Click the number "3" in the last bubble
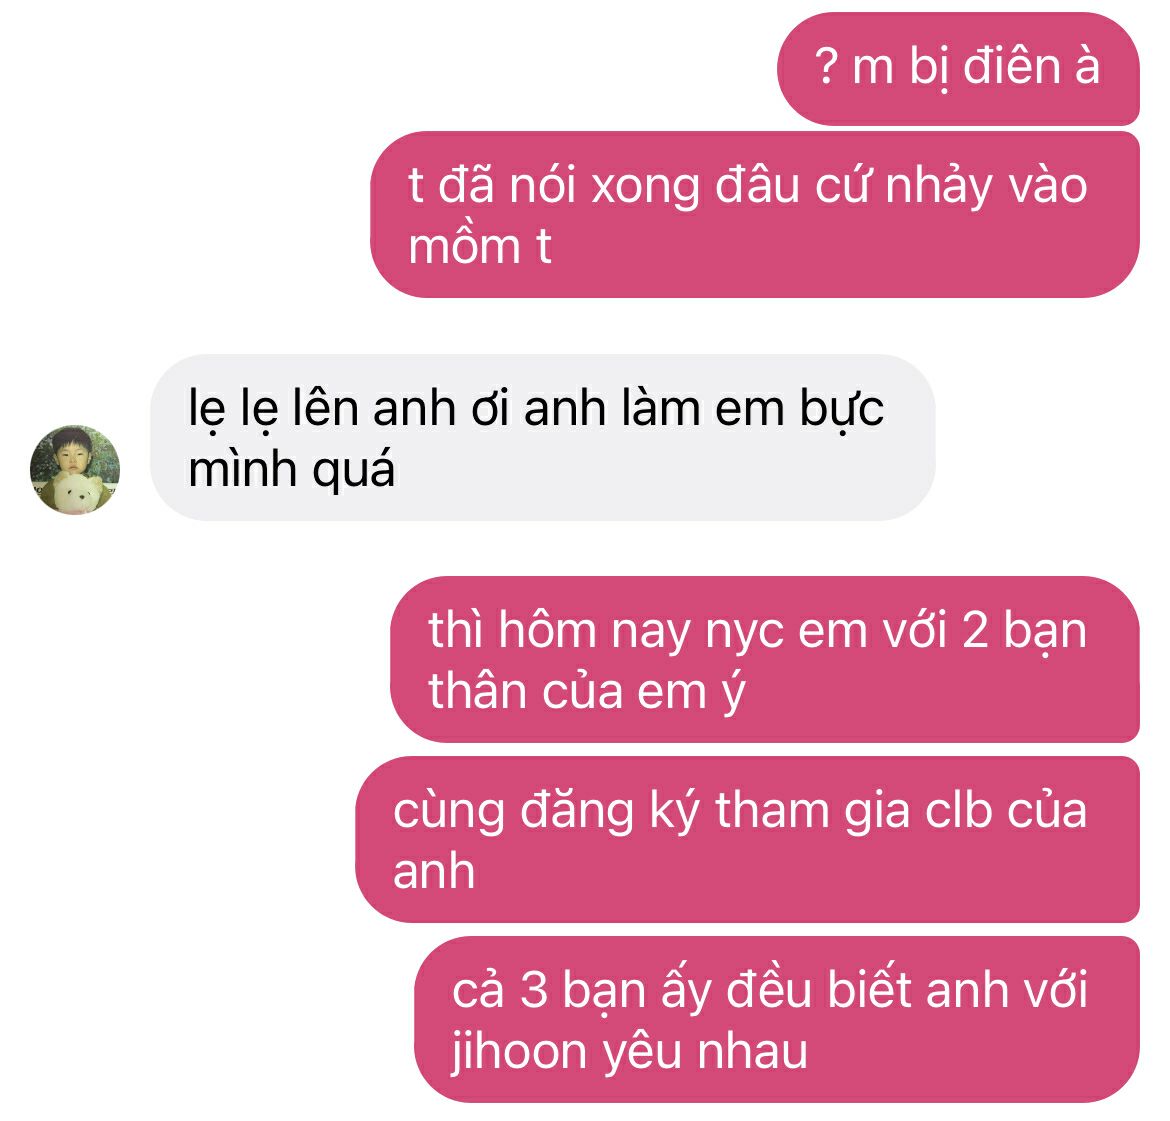 tap(534, 990)
